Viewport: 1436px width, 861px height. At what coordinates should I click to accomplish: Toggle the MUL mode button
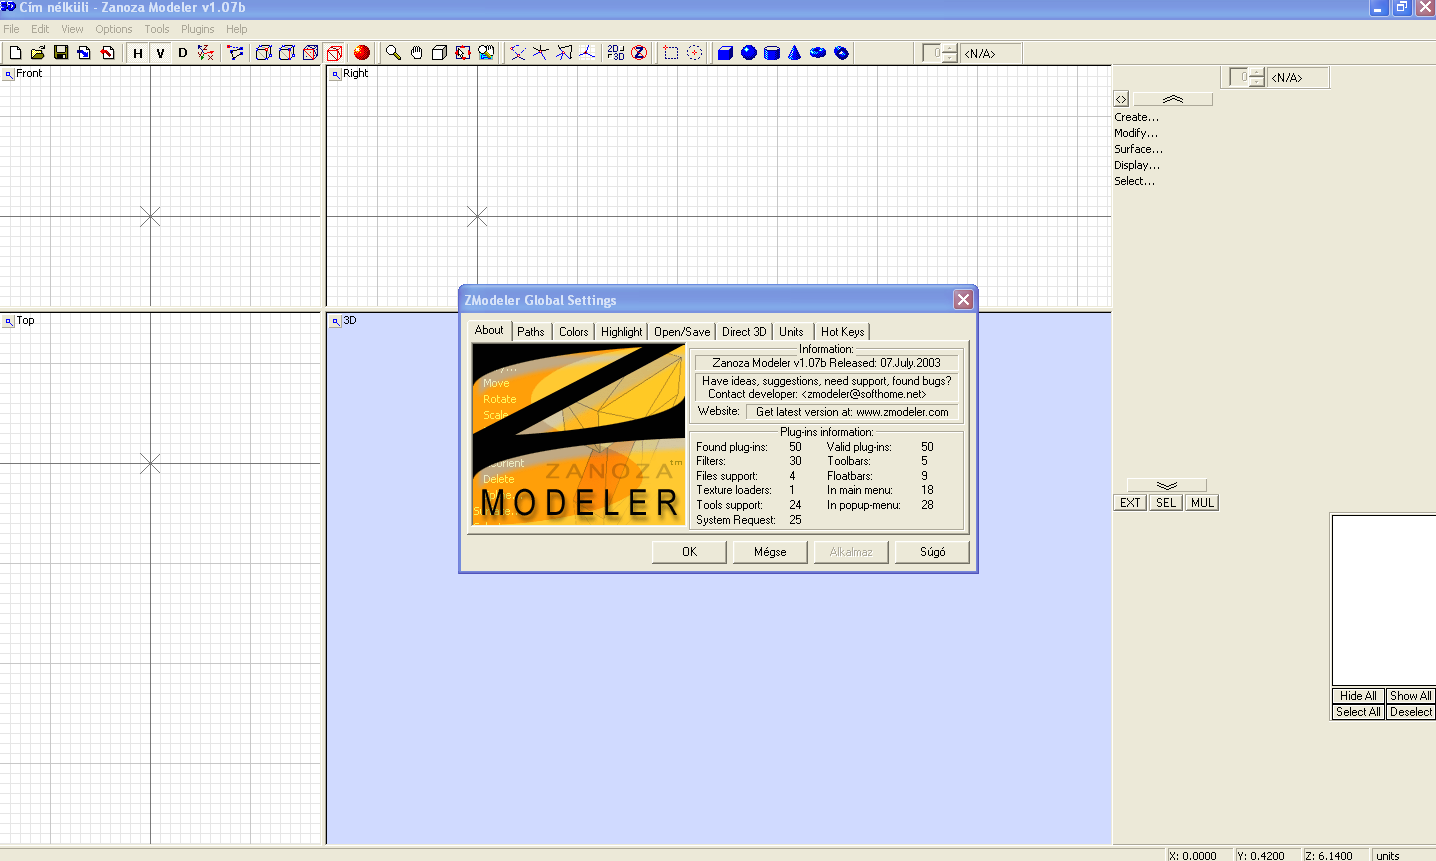pyautogui.click(x=1202, y=503)
